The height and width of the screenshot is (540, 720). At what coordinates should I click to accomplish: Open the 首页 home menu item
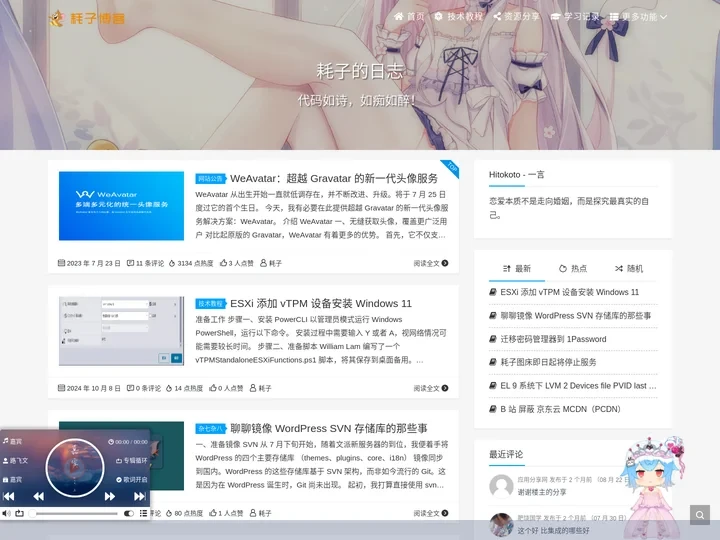pos(409,17)
